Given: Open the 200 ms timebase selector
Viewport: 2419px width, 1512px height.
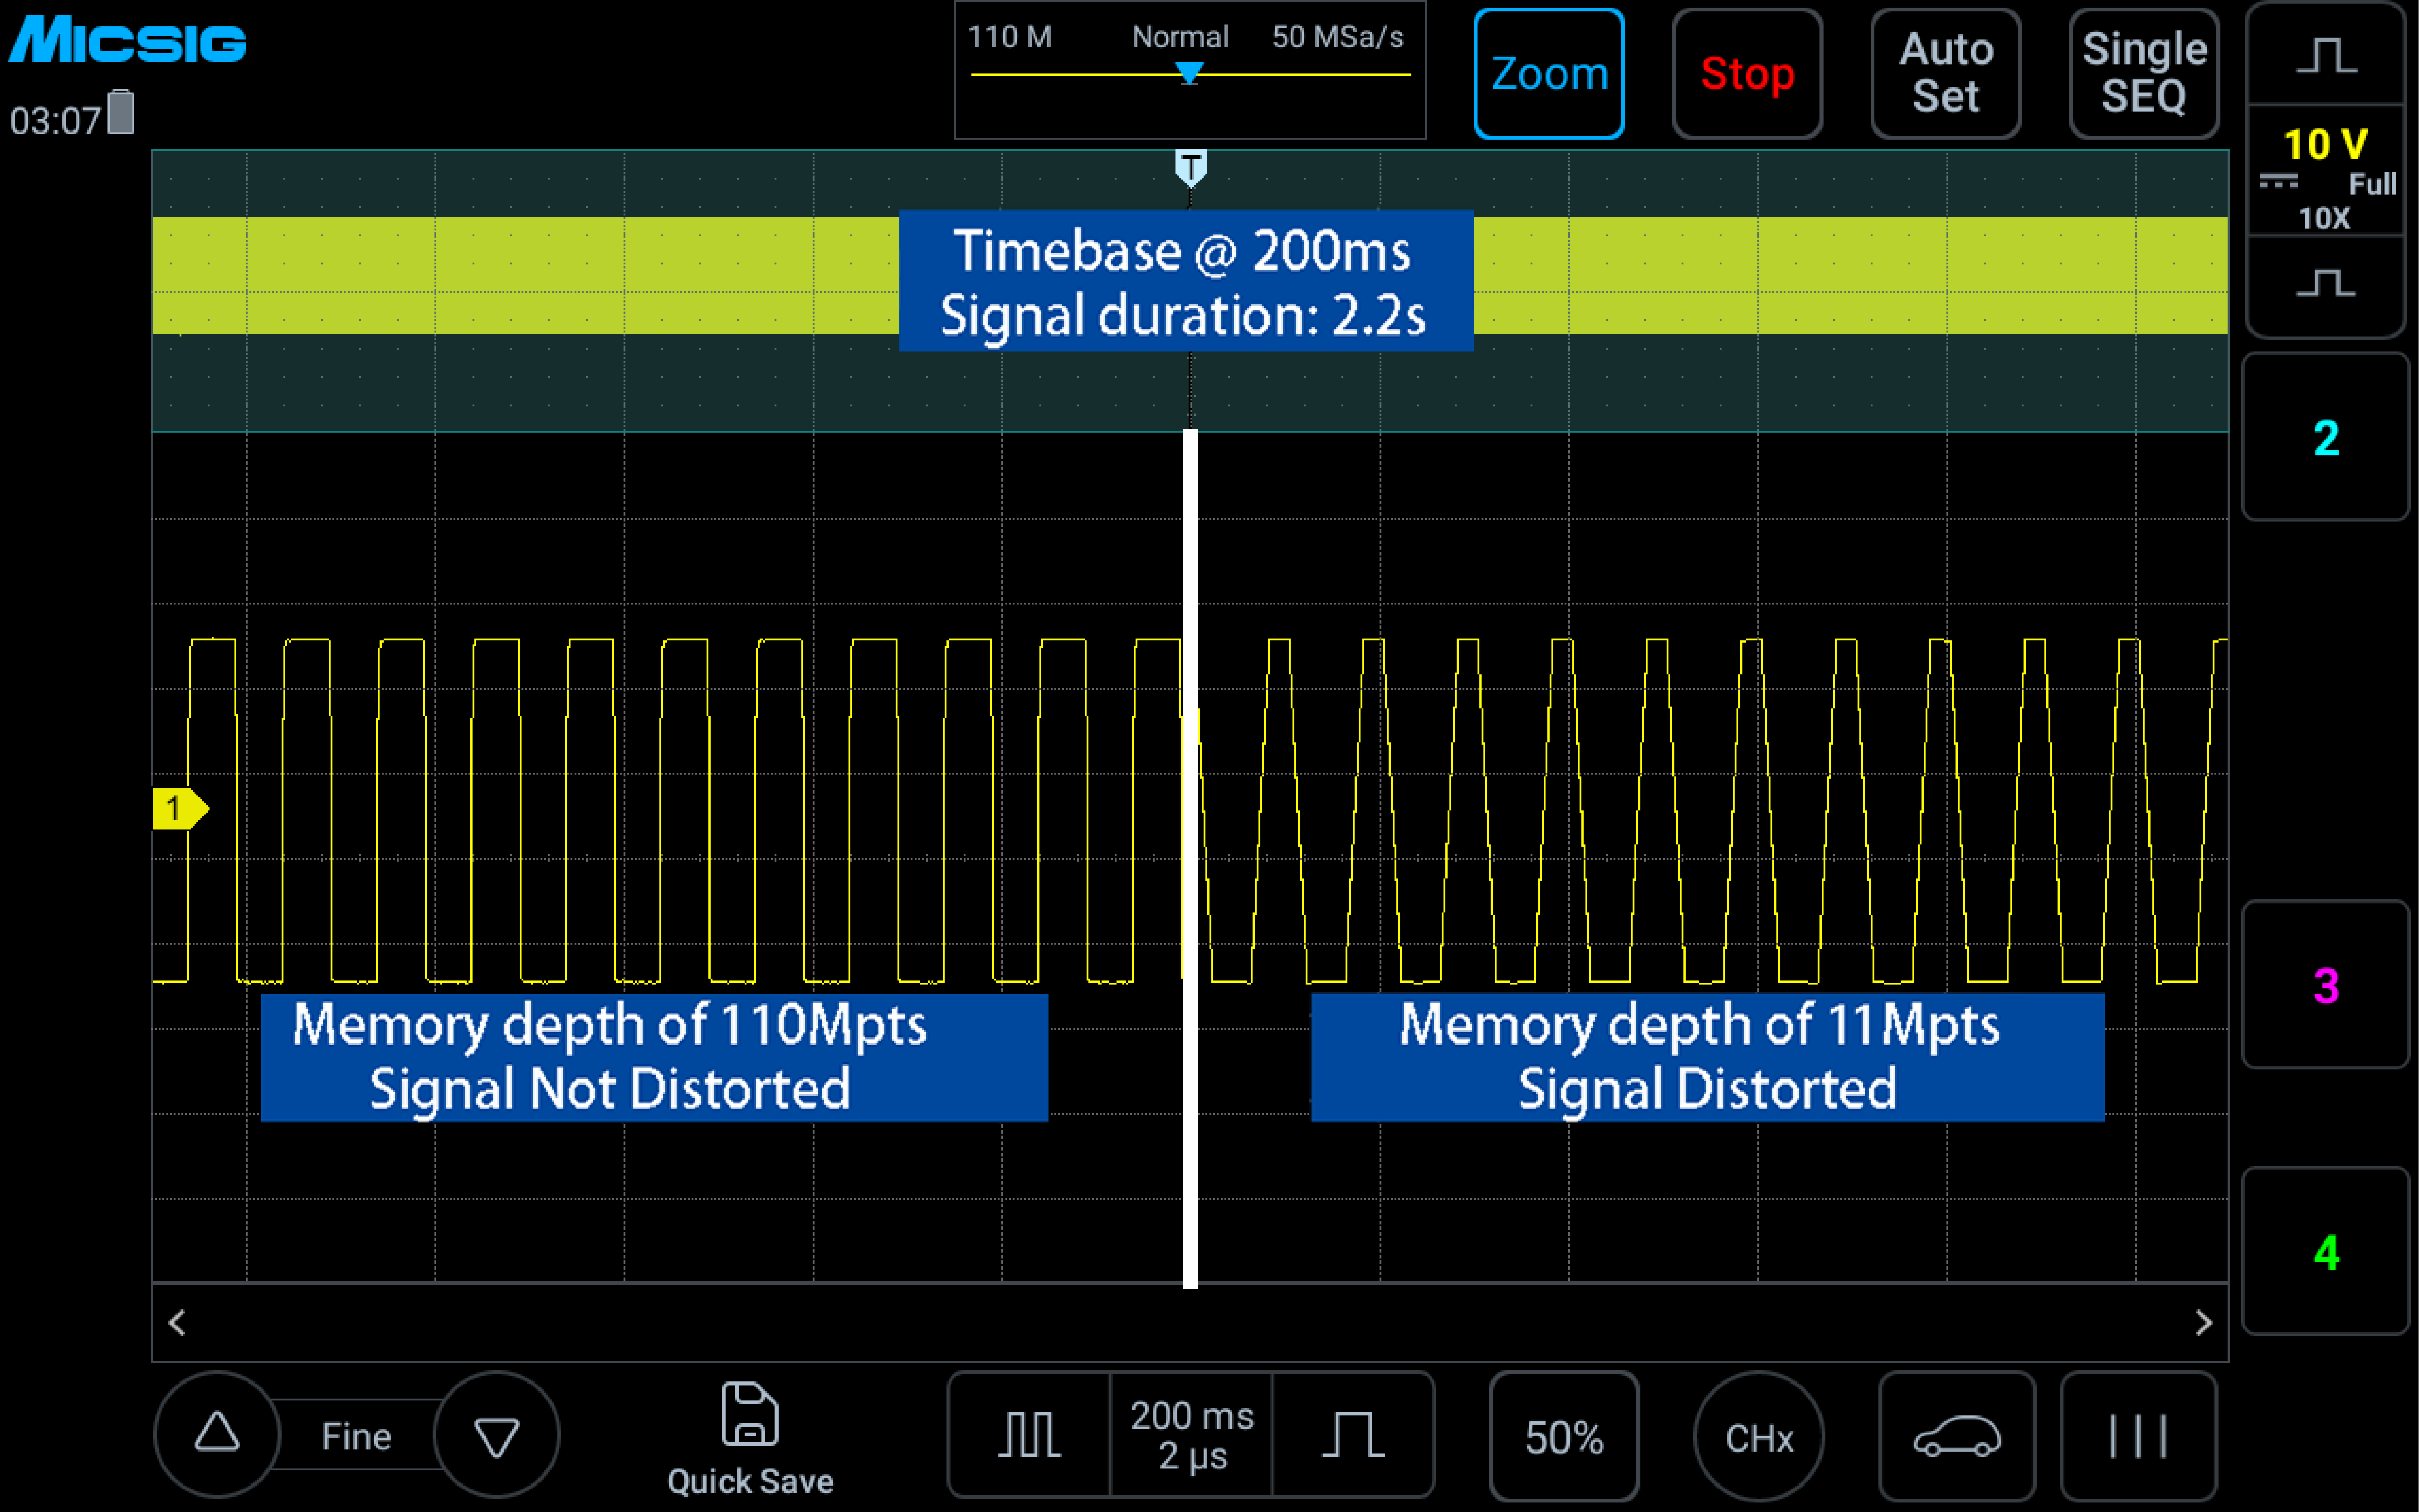Looking at the screenshot, I should [1191, 1435].
